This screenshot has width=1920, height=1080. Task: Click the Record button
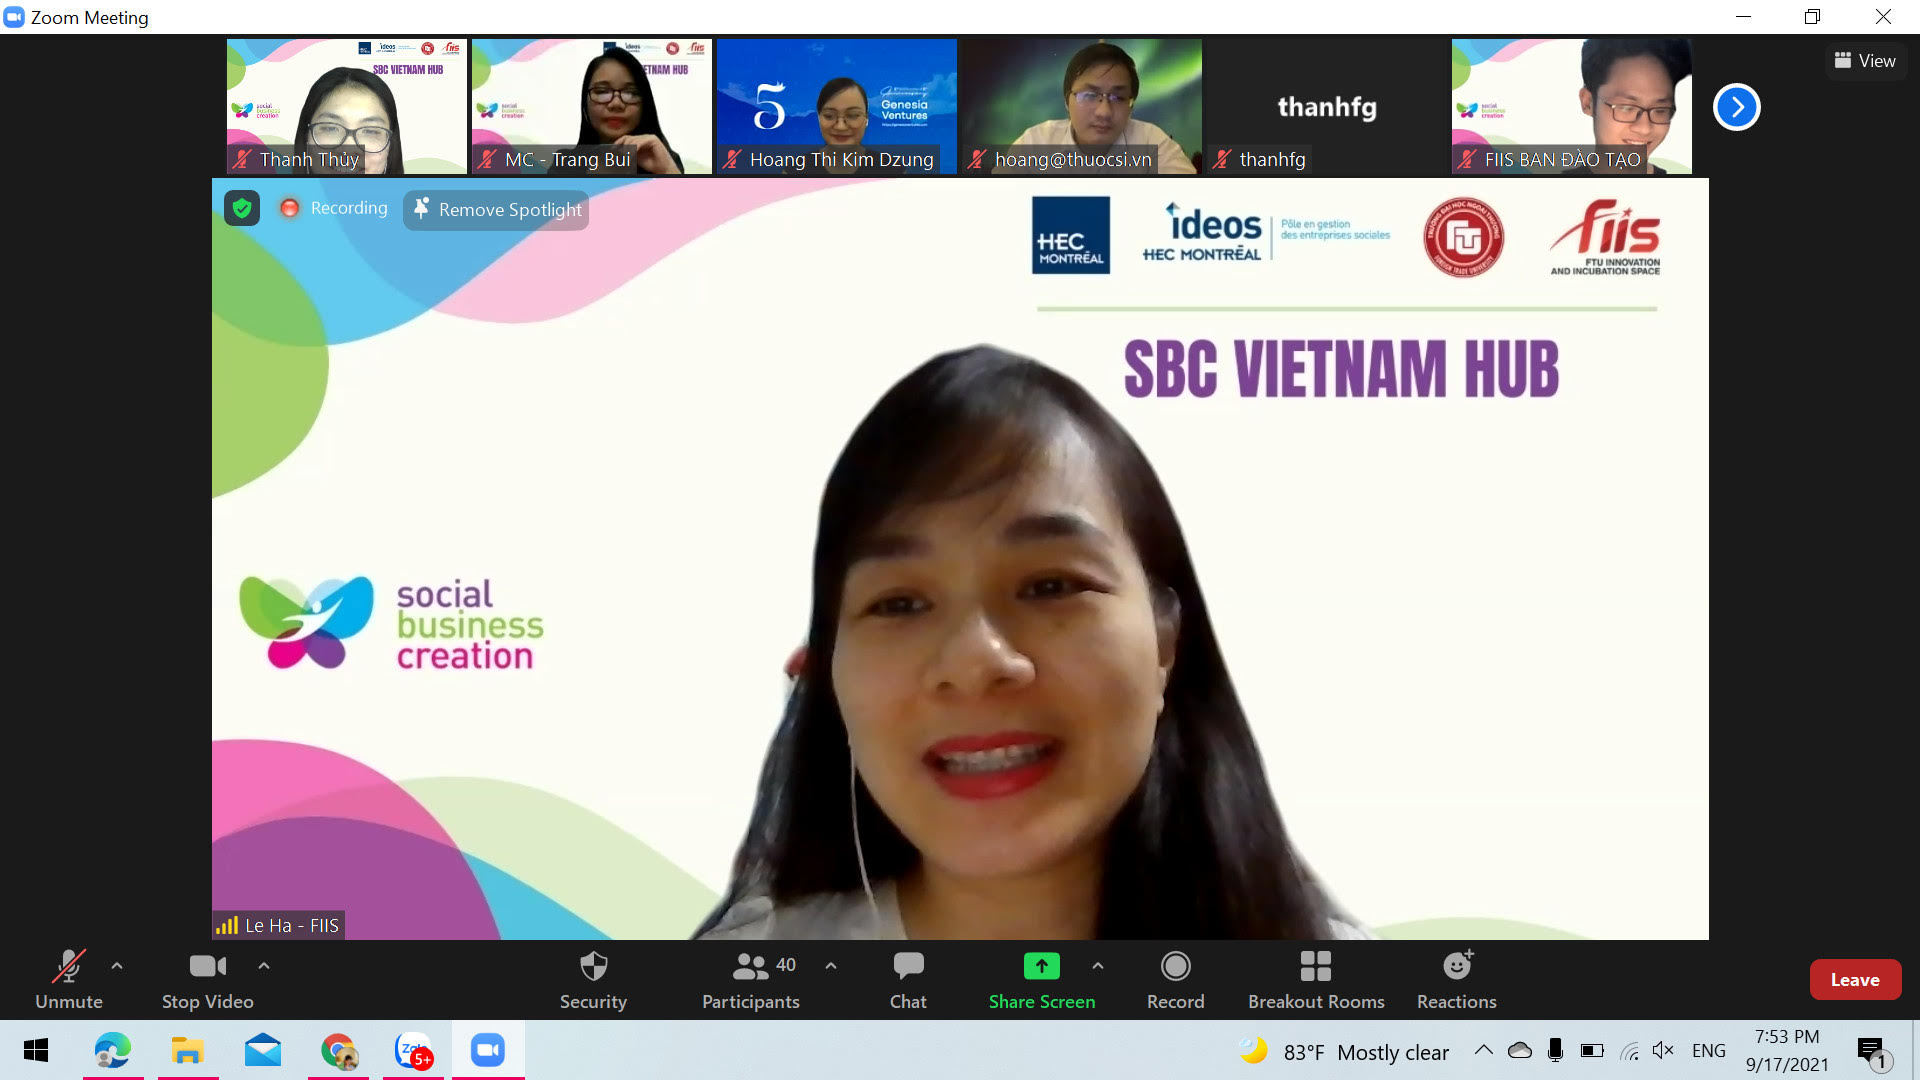[1175, 980]
